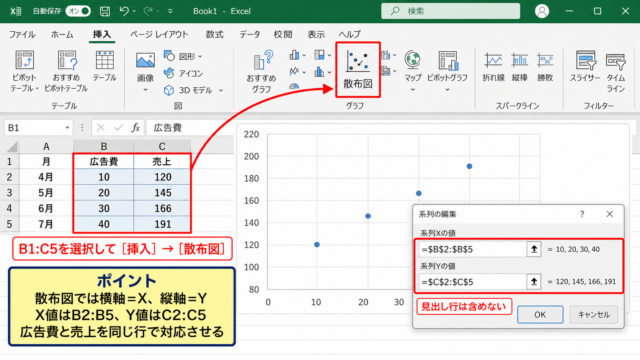Switch to the ホーム tab
The image size is (640, 360).
[x=62, y=34]
